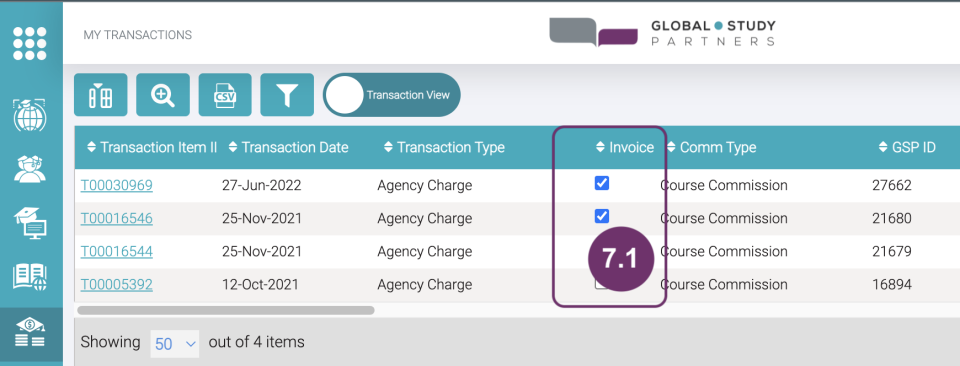Open transaction link T00016544
This screenshot has width=960, height=366.
[x=116, y=252]
